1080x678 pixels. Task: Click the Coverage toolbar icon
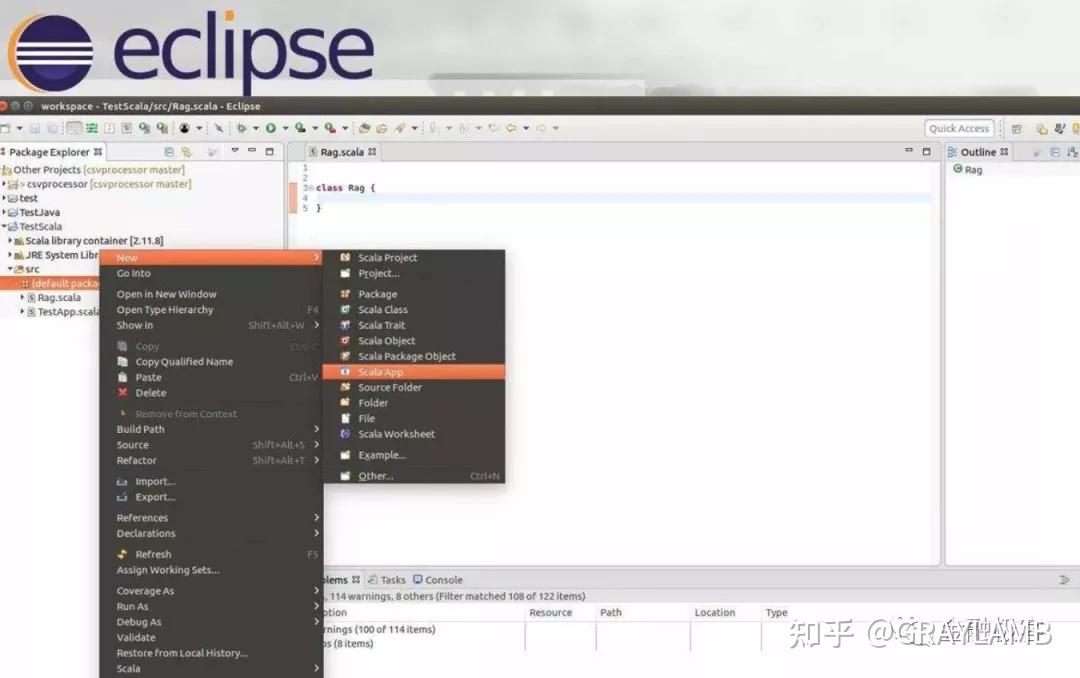300,128
